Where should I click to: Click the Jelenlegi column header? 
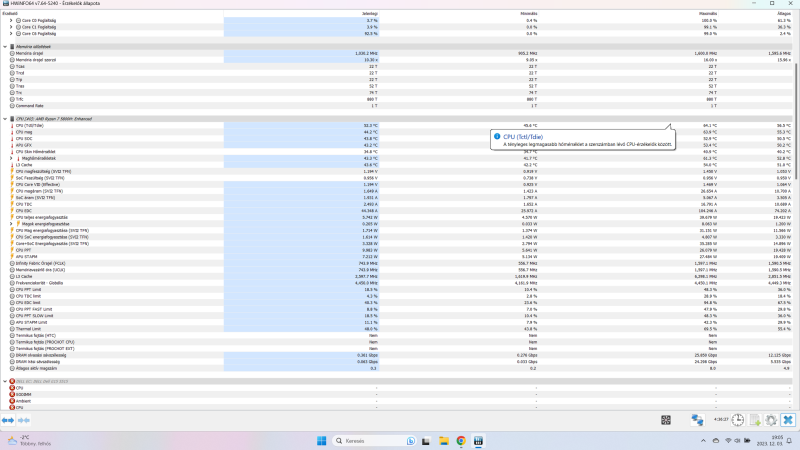[x=301, y=14]
